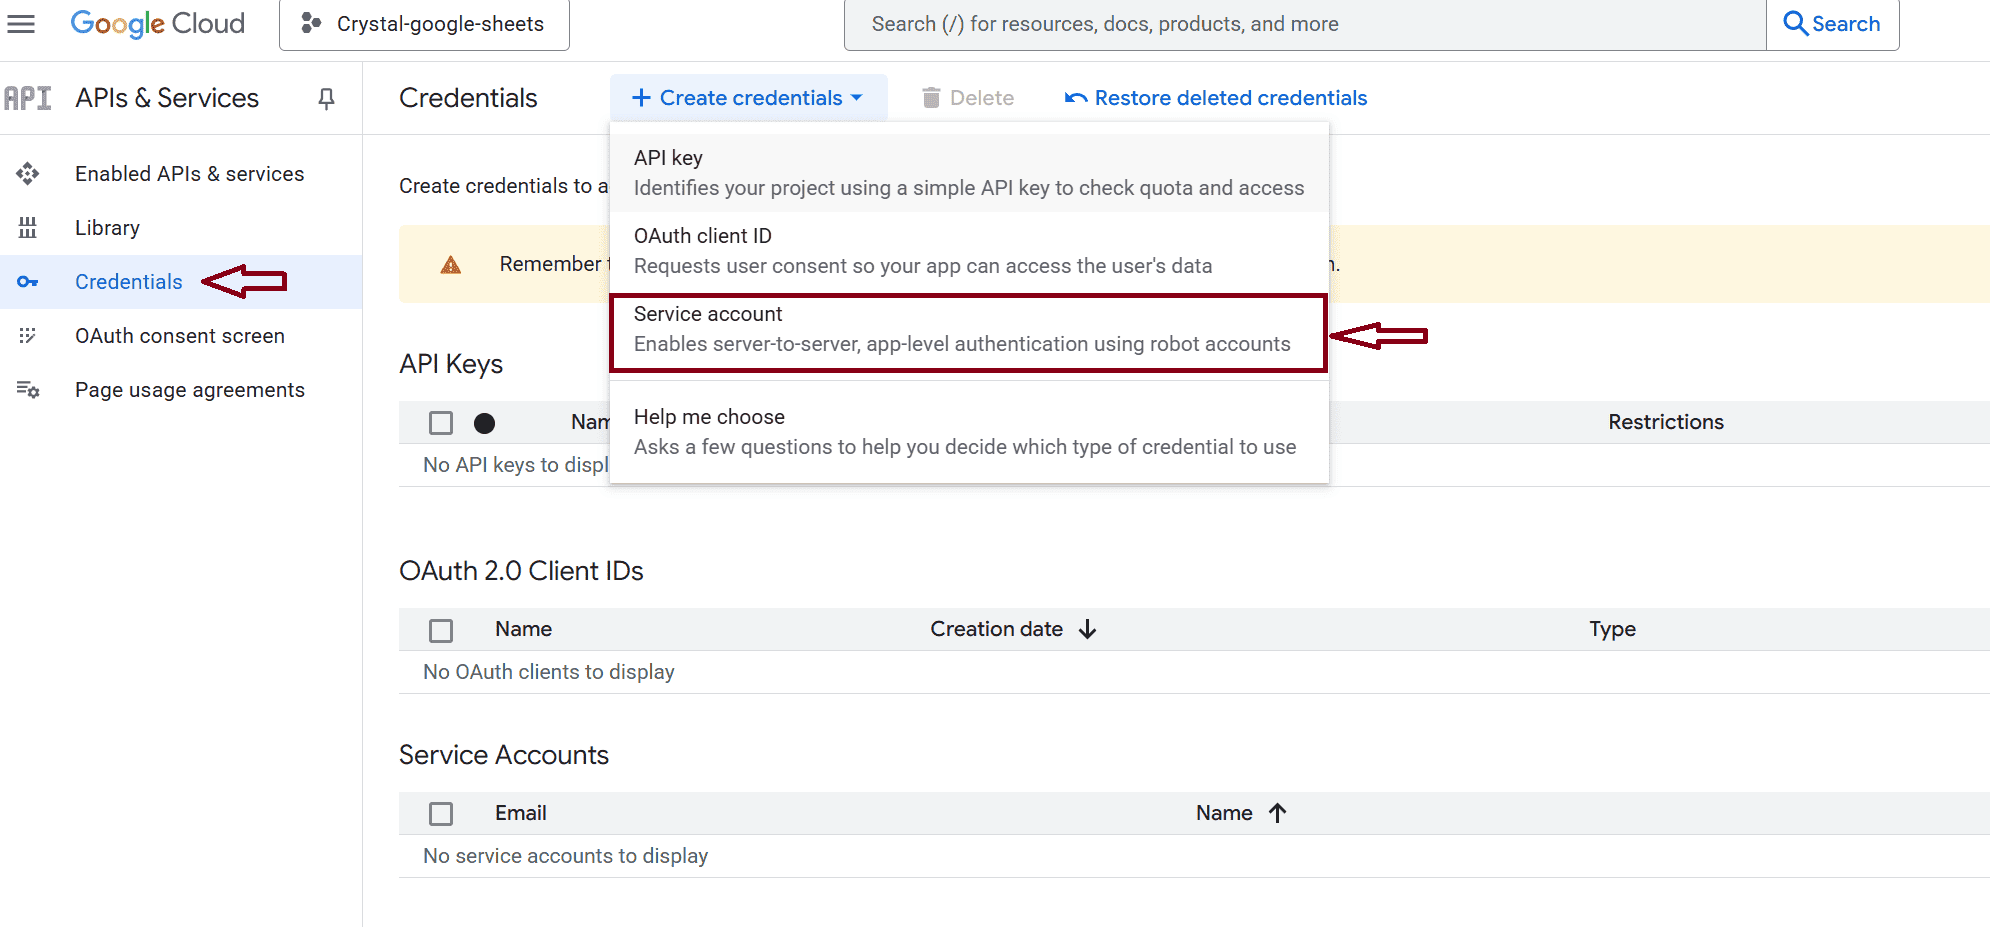1990x927 pixels.
Task: Click the restore undo arrow icon
Action: pos(1076,98)
